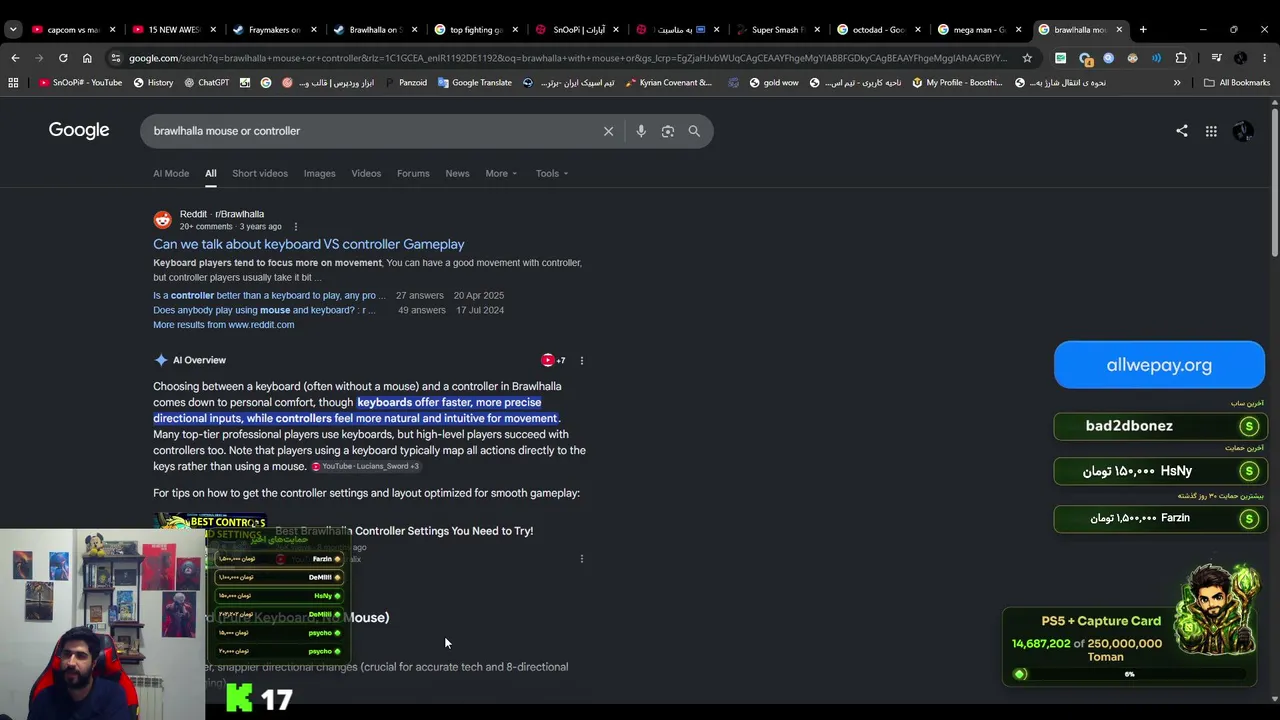Open the History bookmark
The height and width of the screenshot is (720, 1280).
(x=153, y=83)
